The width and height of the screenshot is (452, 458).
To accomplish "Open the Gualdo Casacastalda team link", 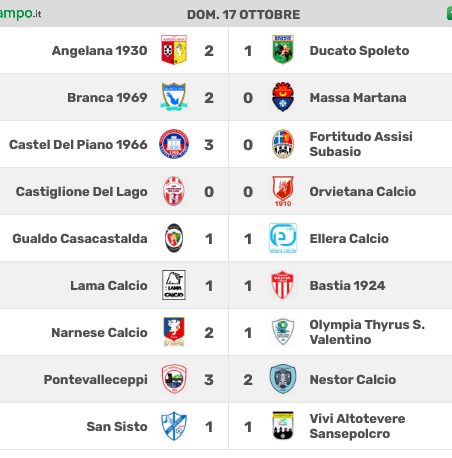I will pyautogui.click(x=80, y=239).
